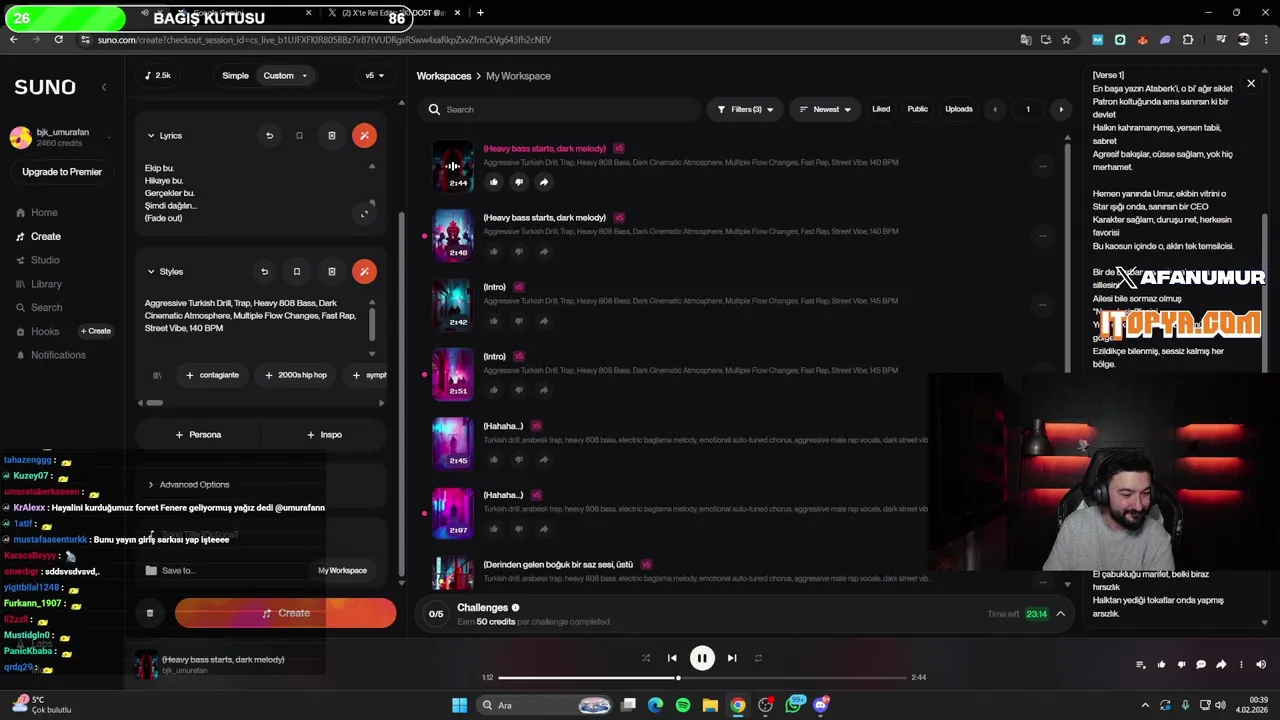
Task: Click Upgrade to Premier button
Action: [x=62, y=172]
